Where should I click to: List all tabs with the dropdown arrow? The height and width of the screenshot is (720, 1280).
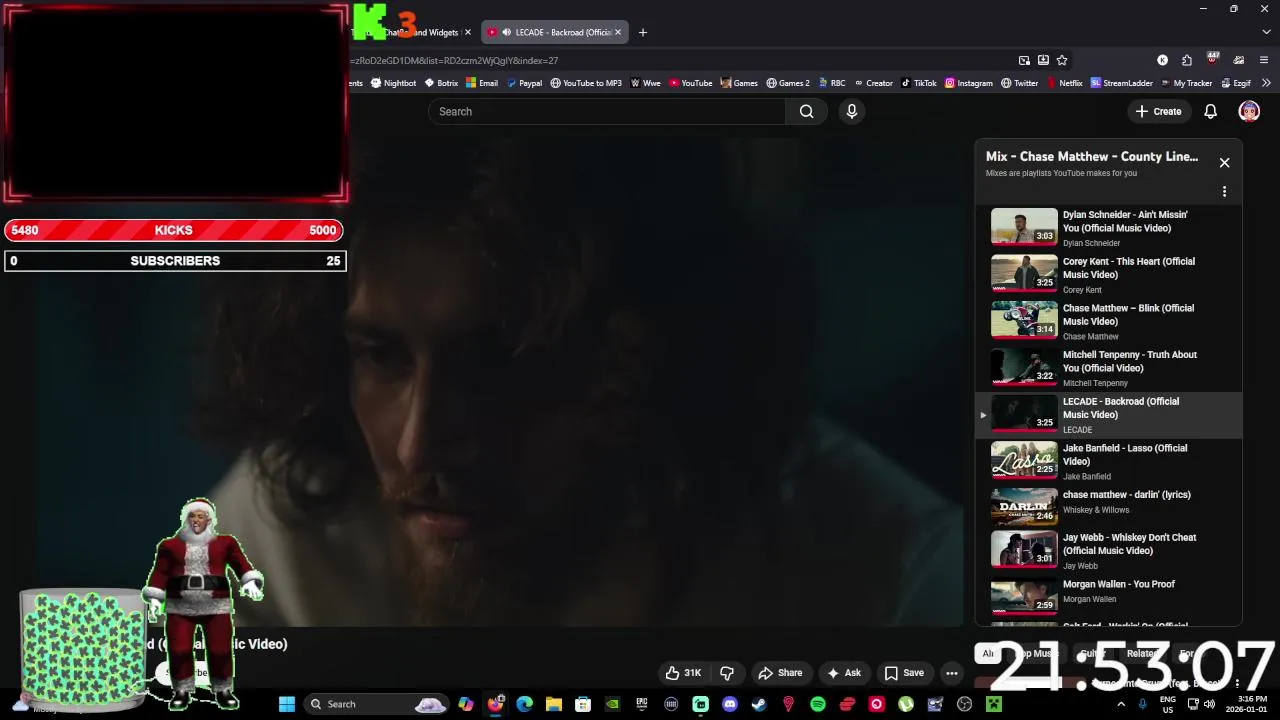click(x=1267, y=32)
